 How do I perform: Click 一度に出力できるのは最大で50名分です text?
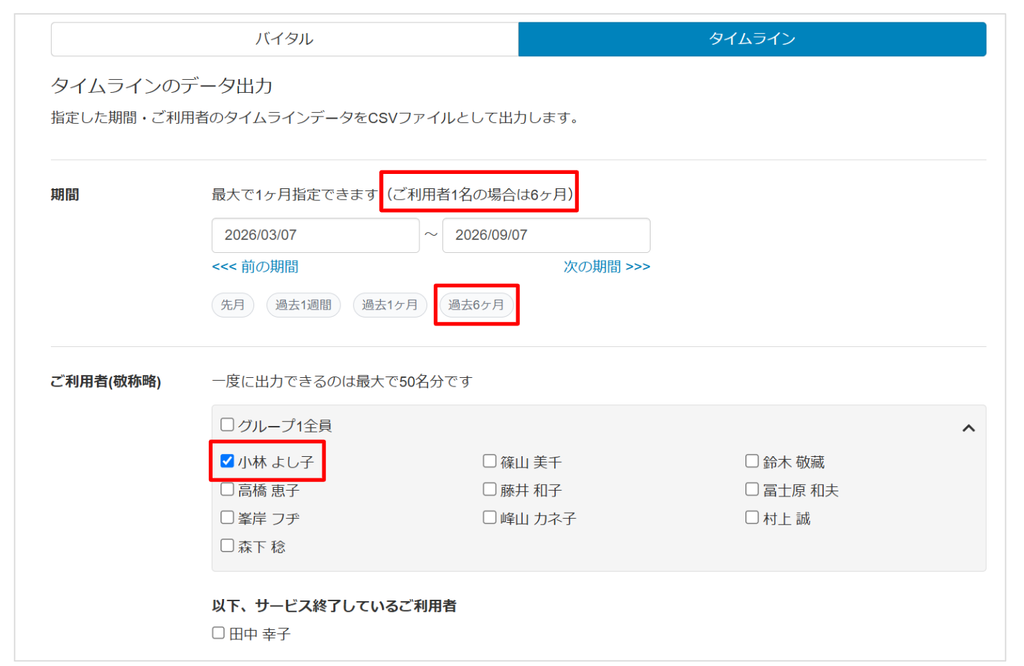(x=342, y=381)
